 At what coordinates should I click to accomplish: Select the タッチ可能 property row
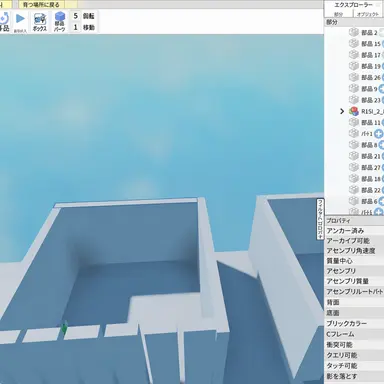click(x=354, y=366)
